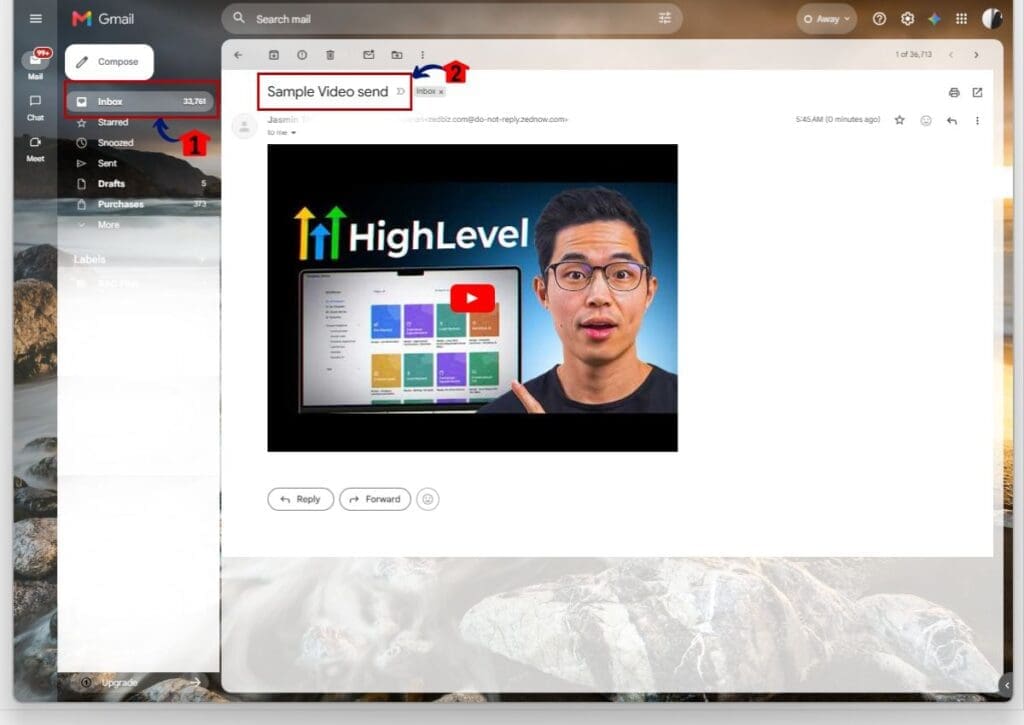
Task: Toggle the importance marker beside subject
Action: (x=400, y=91)
